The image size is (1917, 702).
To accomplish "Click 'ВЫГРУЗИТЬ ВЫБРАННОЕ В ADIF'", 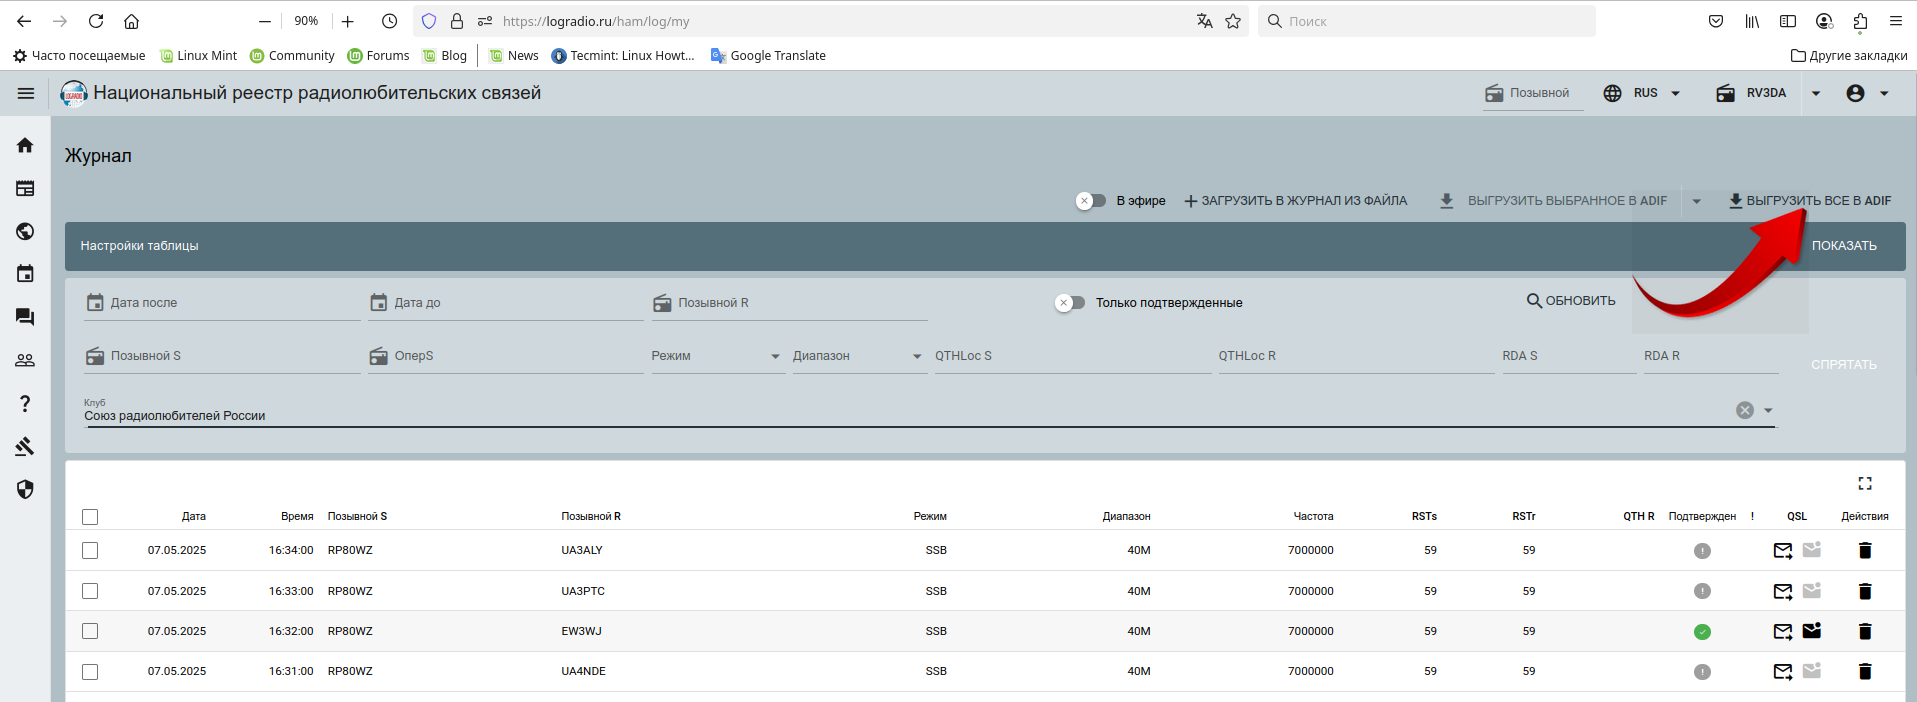I will coord(1553,201).
